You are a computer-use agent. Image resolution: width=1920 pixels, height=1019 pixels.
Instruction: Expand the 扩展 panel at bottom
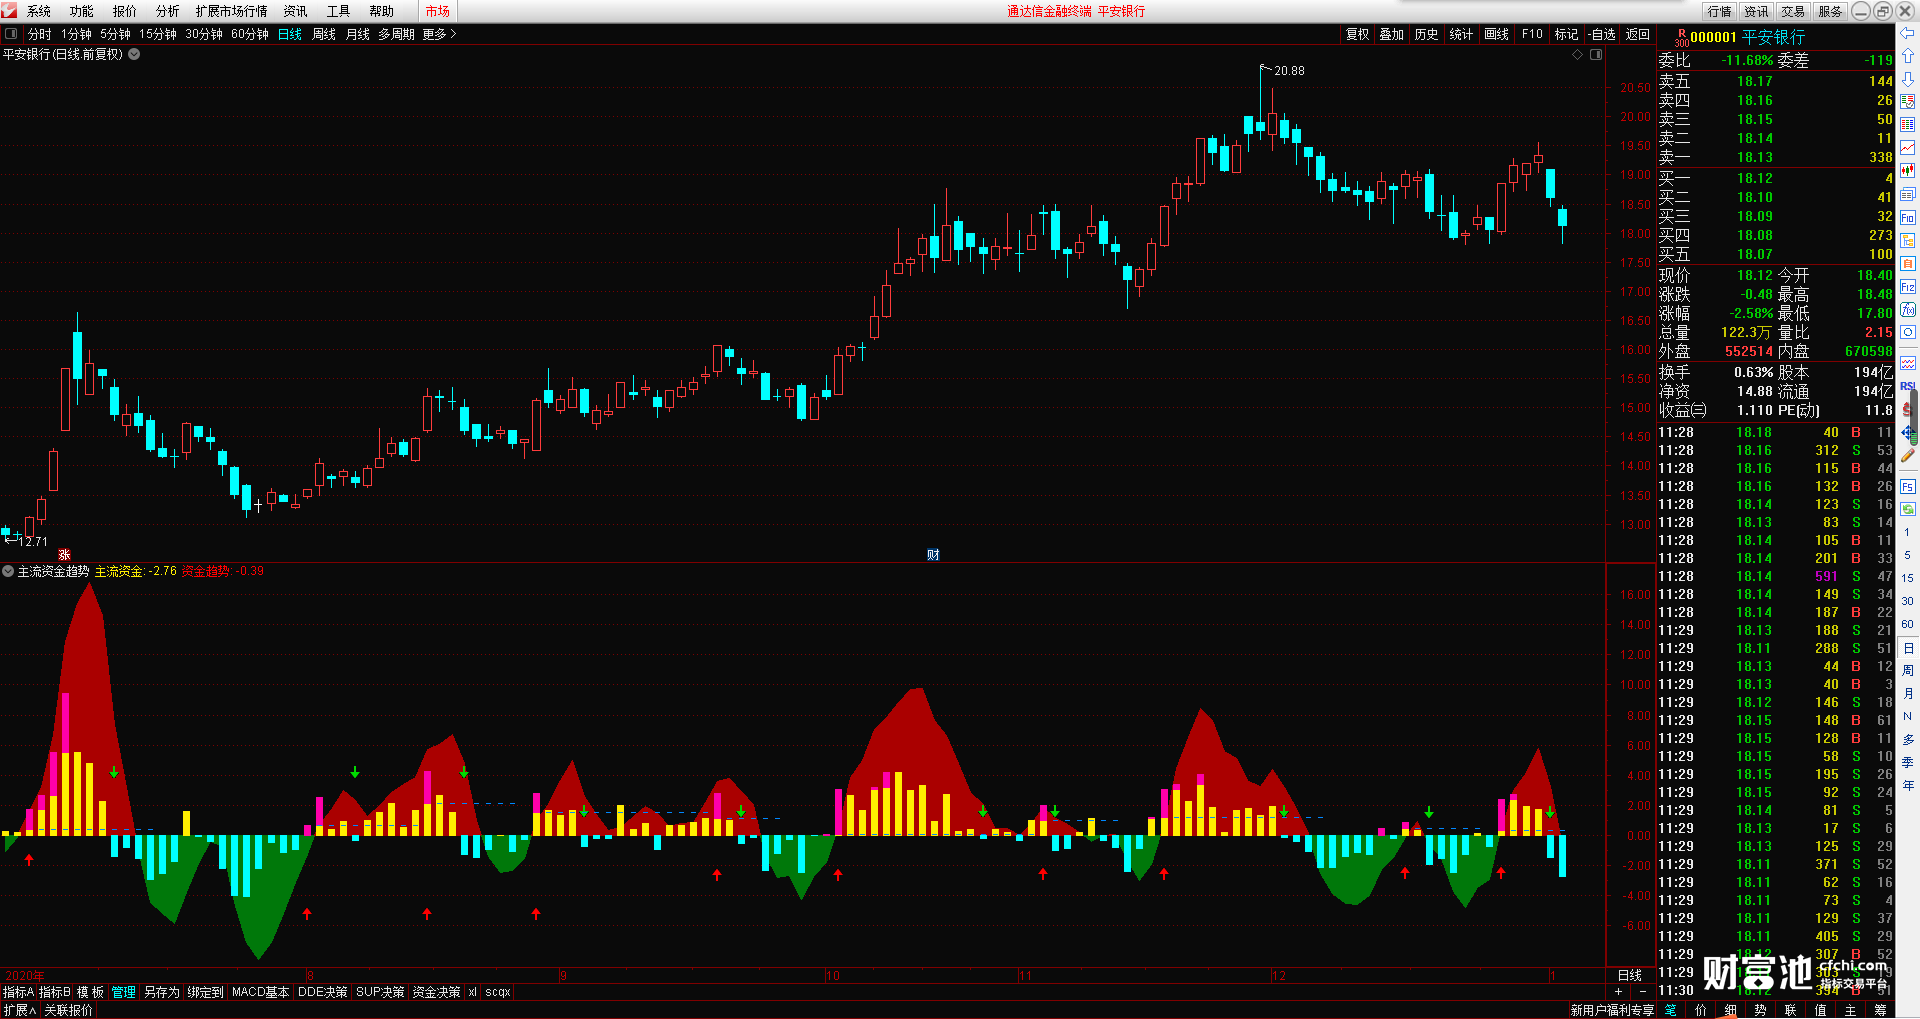(x=19, y=1010)
